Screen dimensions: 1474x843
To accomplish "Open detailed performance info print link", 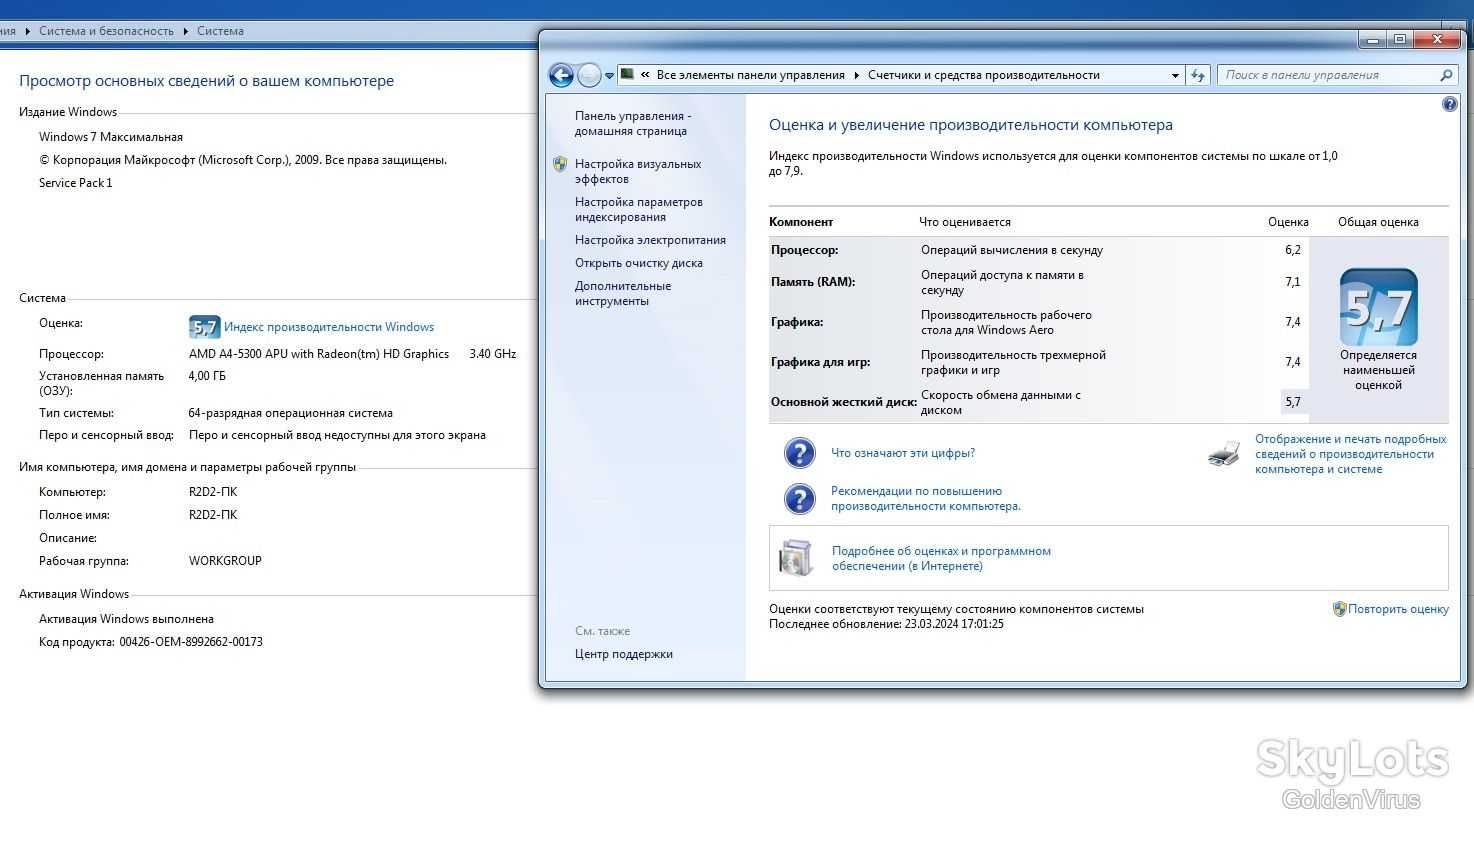I will [x=1350, y=454].
